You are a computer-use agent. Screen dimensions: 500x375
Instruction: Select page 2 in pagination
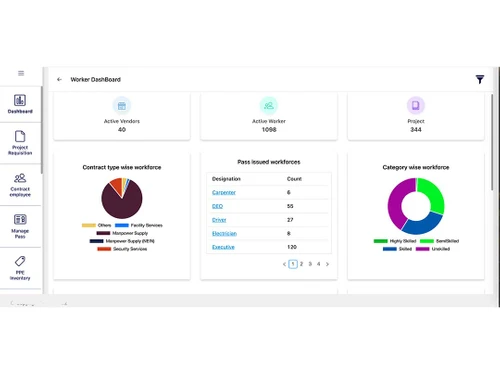pyautogui.click(x=301, y=264)
